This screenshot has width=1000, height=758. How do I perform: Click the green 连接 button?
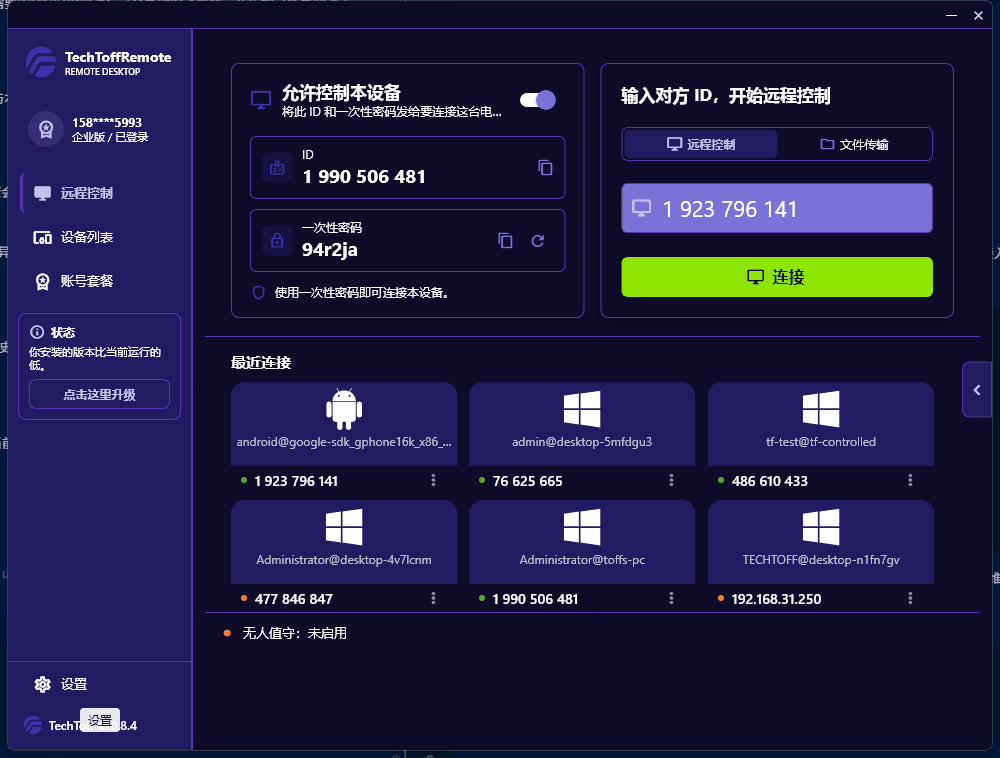777,277
